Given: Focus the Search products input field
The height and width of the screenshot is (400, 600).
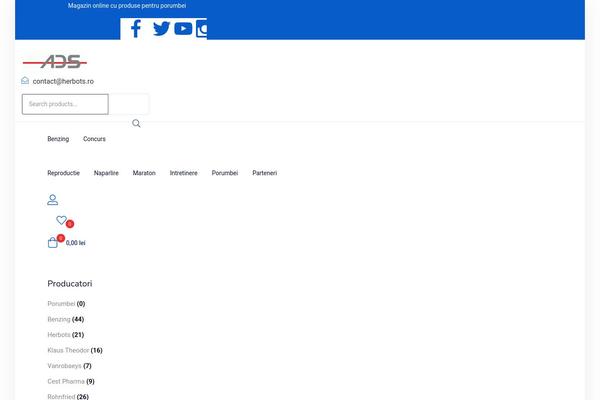Looking at the screenshot, I should tap(65, 104).
